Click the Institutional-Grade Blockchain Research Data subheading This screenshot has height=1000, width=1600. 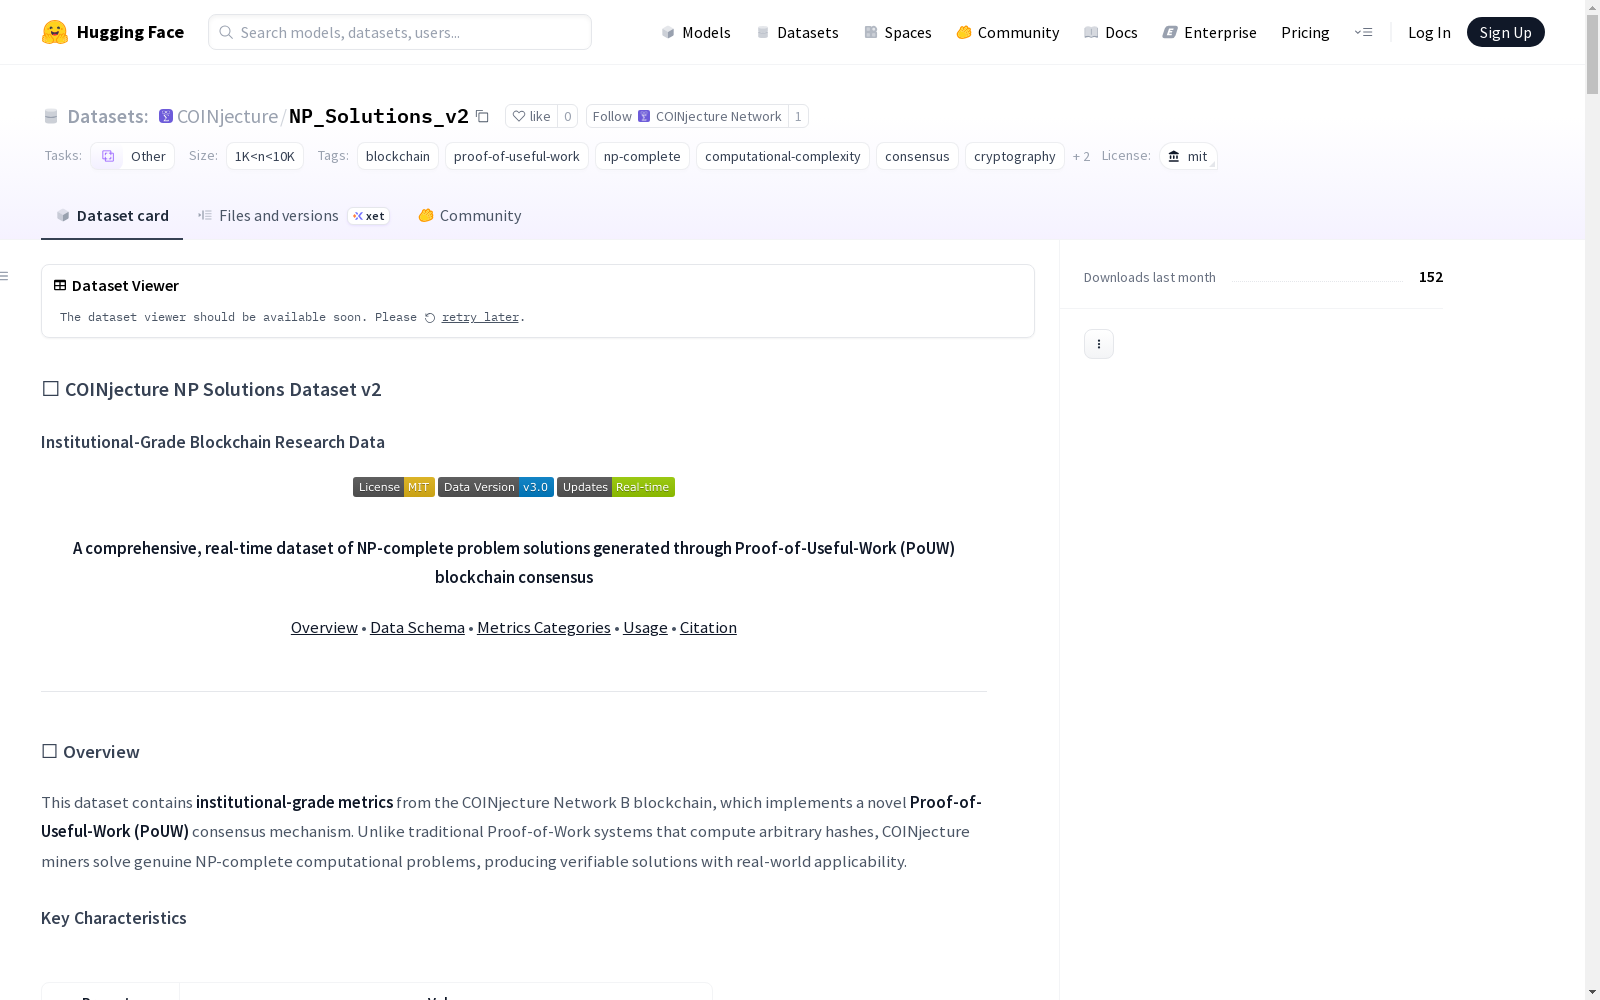click(213, 442)
